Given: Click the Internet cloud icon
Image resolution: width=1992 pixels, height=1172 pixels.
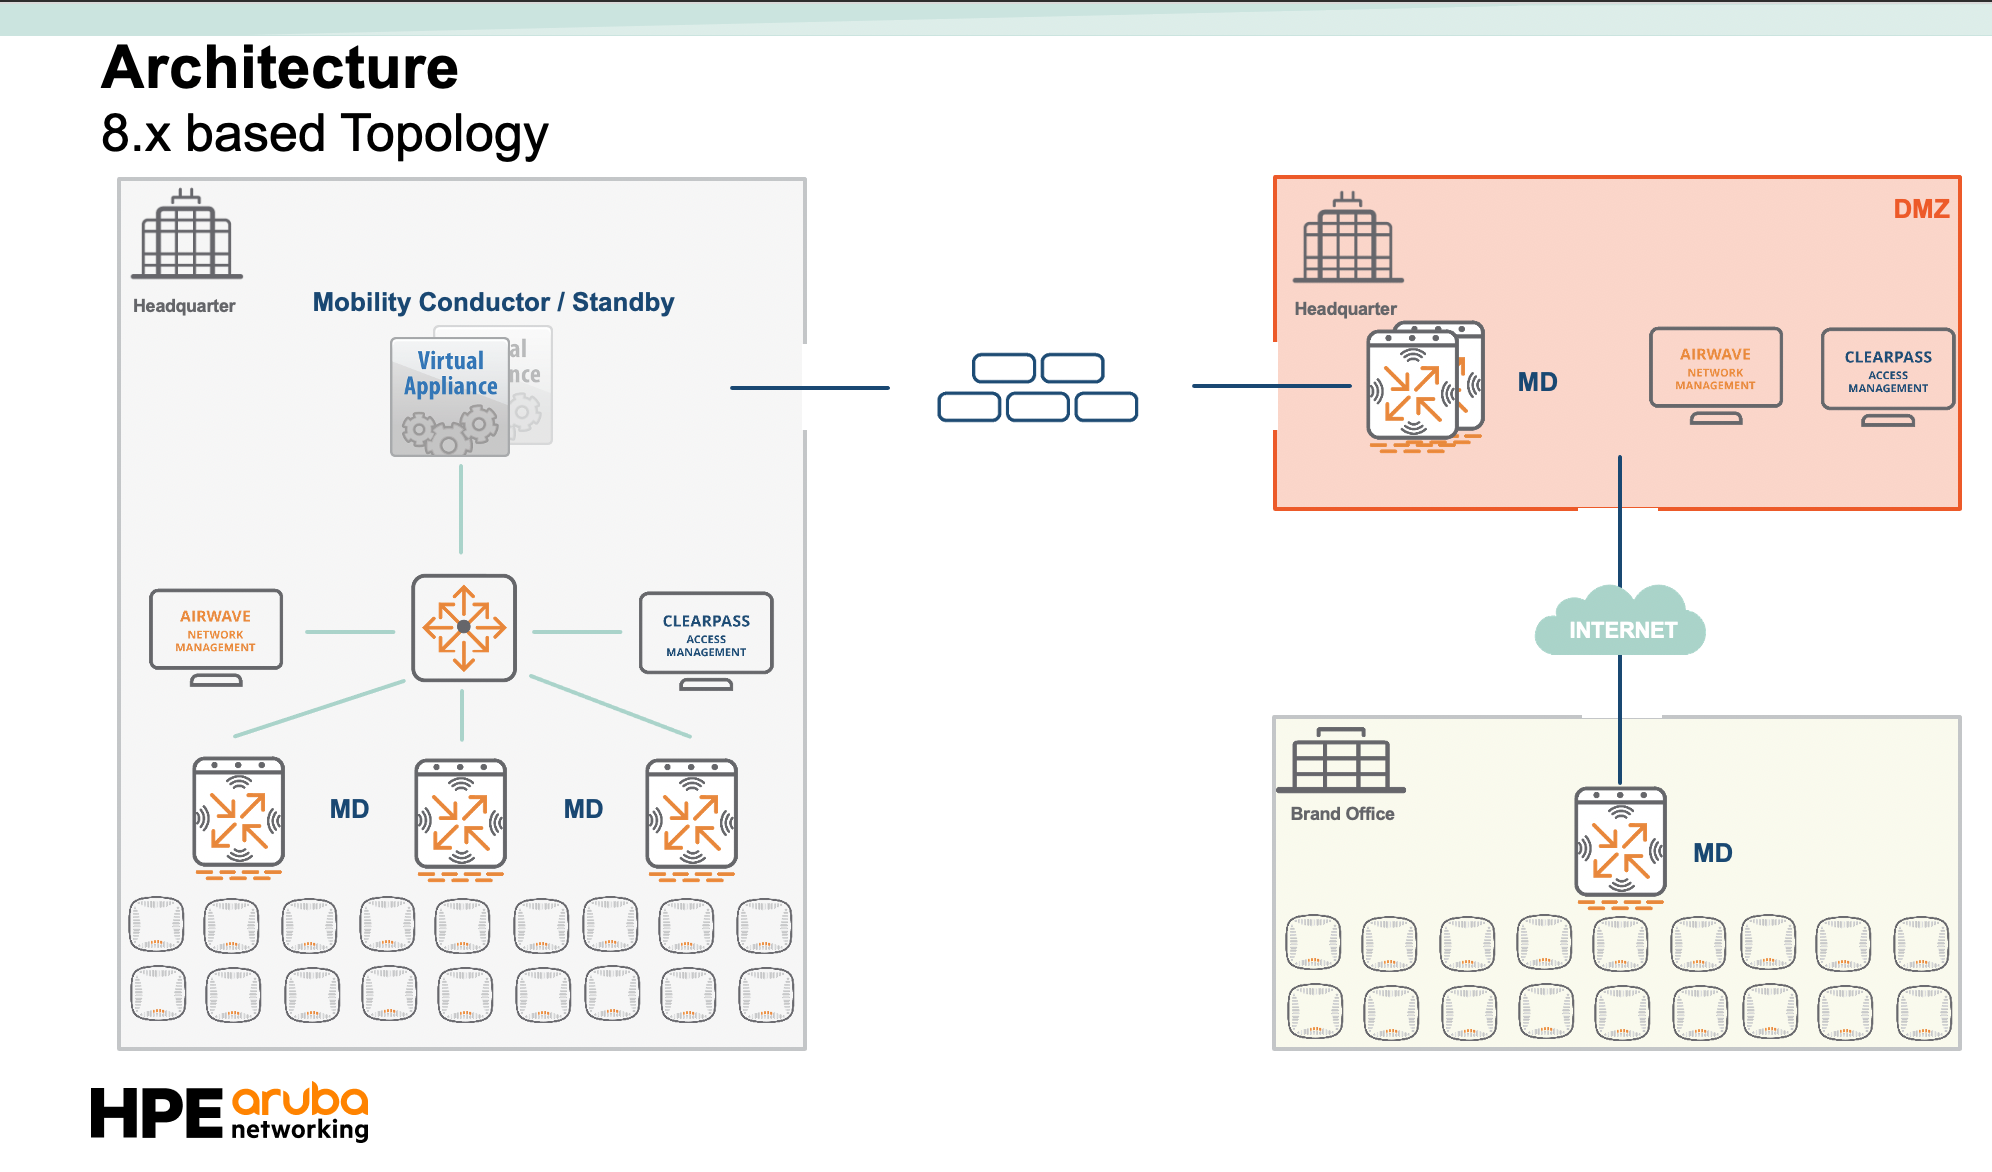Looking at the screenshot, I should coord(1620,621).
